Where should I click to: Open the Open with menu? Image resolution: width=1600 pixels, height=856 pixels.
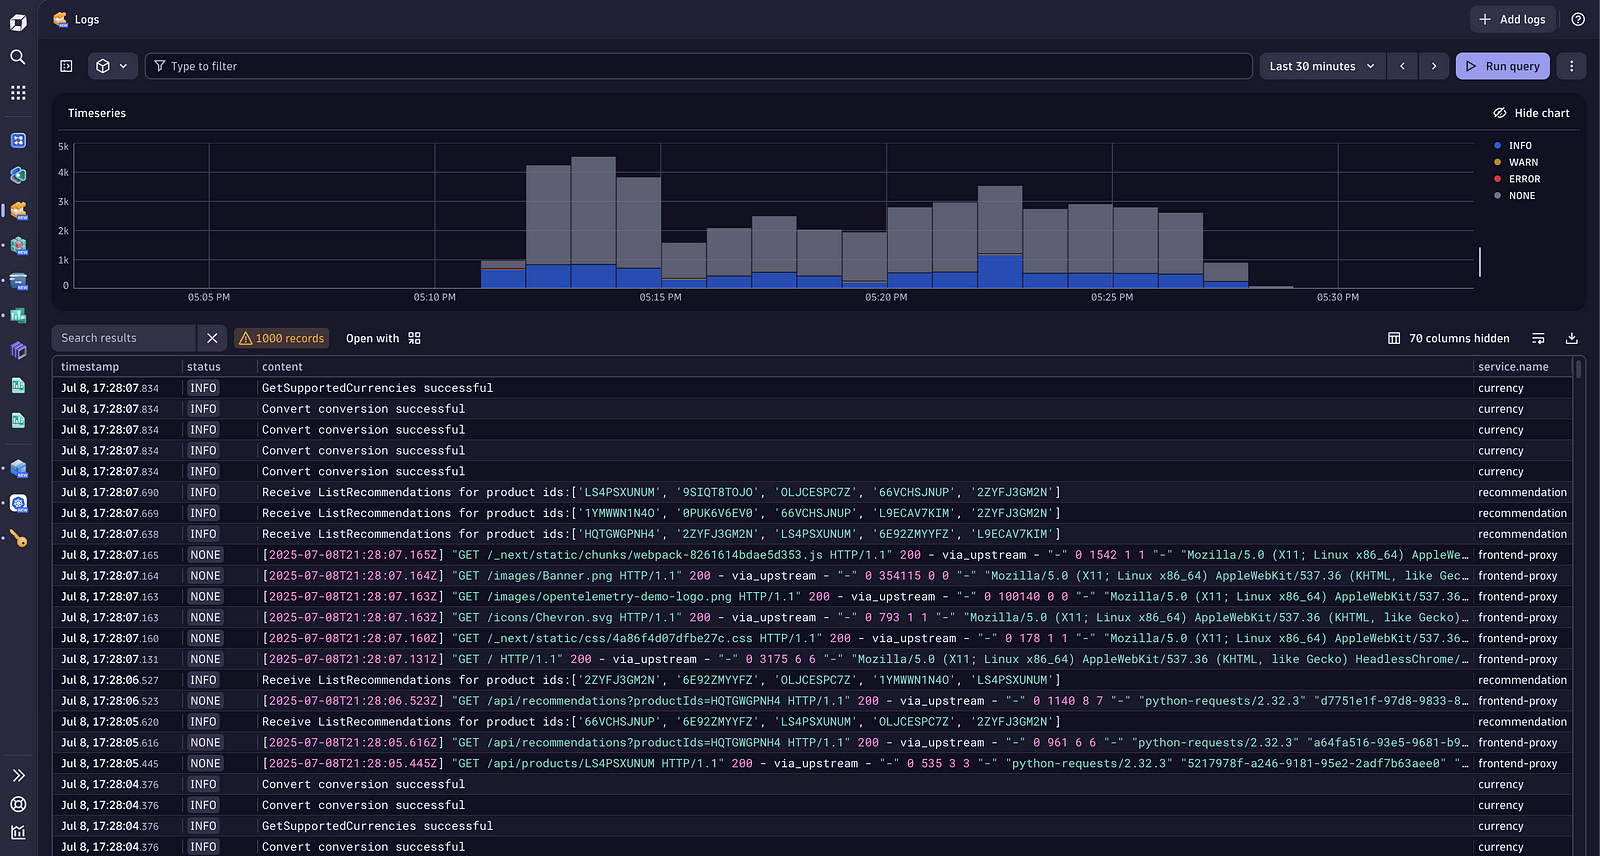[x=383, y=338]
